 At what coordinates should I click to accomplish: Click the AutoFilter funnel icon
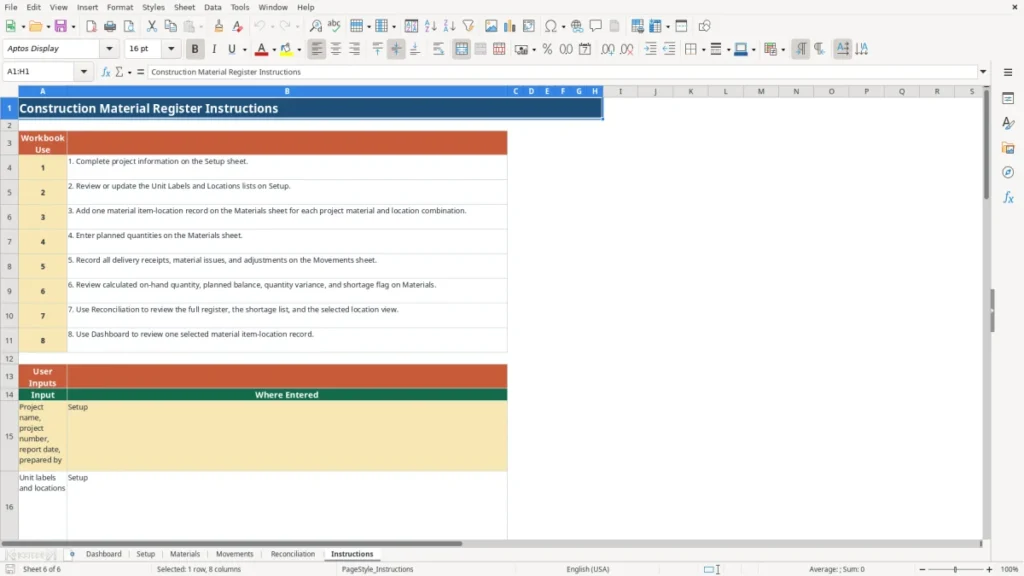(468, 26)
